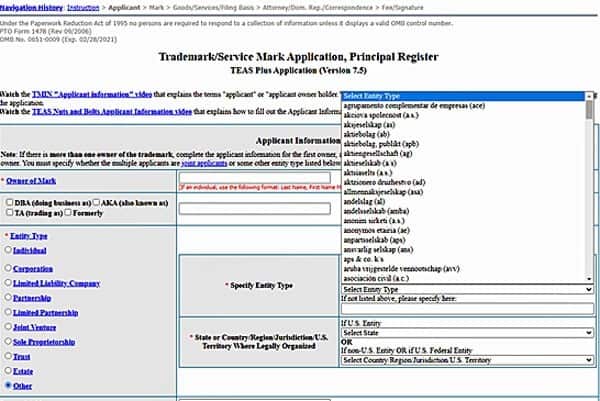Open TEAS Nuts and Bolts Applicant Information video
The height and width of the screenshot is (401, 600).
(112, 111)
